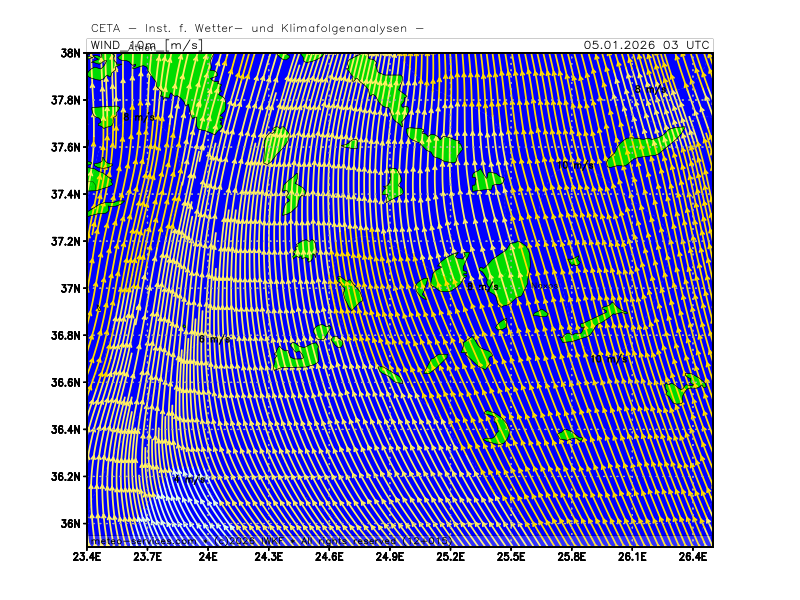This screenshot has height=600, width=800.
Task: Click the 05.01.2026 03 UTC timestamp
Action: 647,45
